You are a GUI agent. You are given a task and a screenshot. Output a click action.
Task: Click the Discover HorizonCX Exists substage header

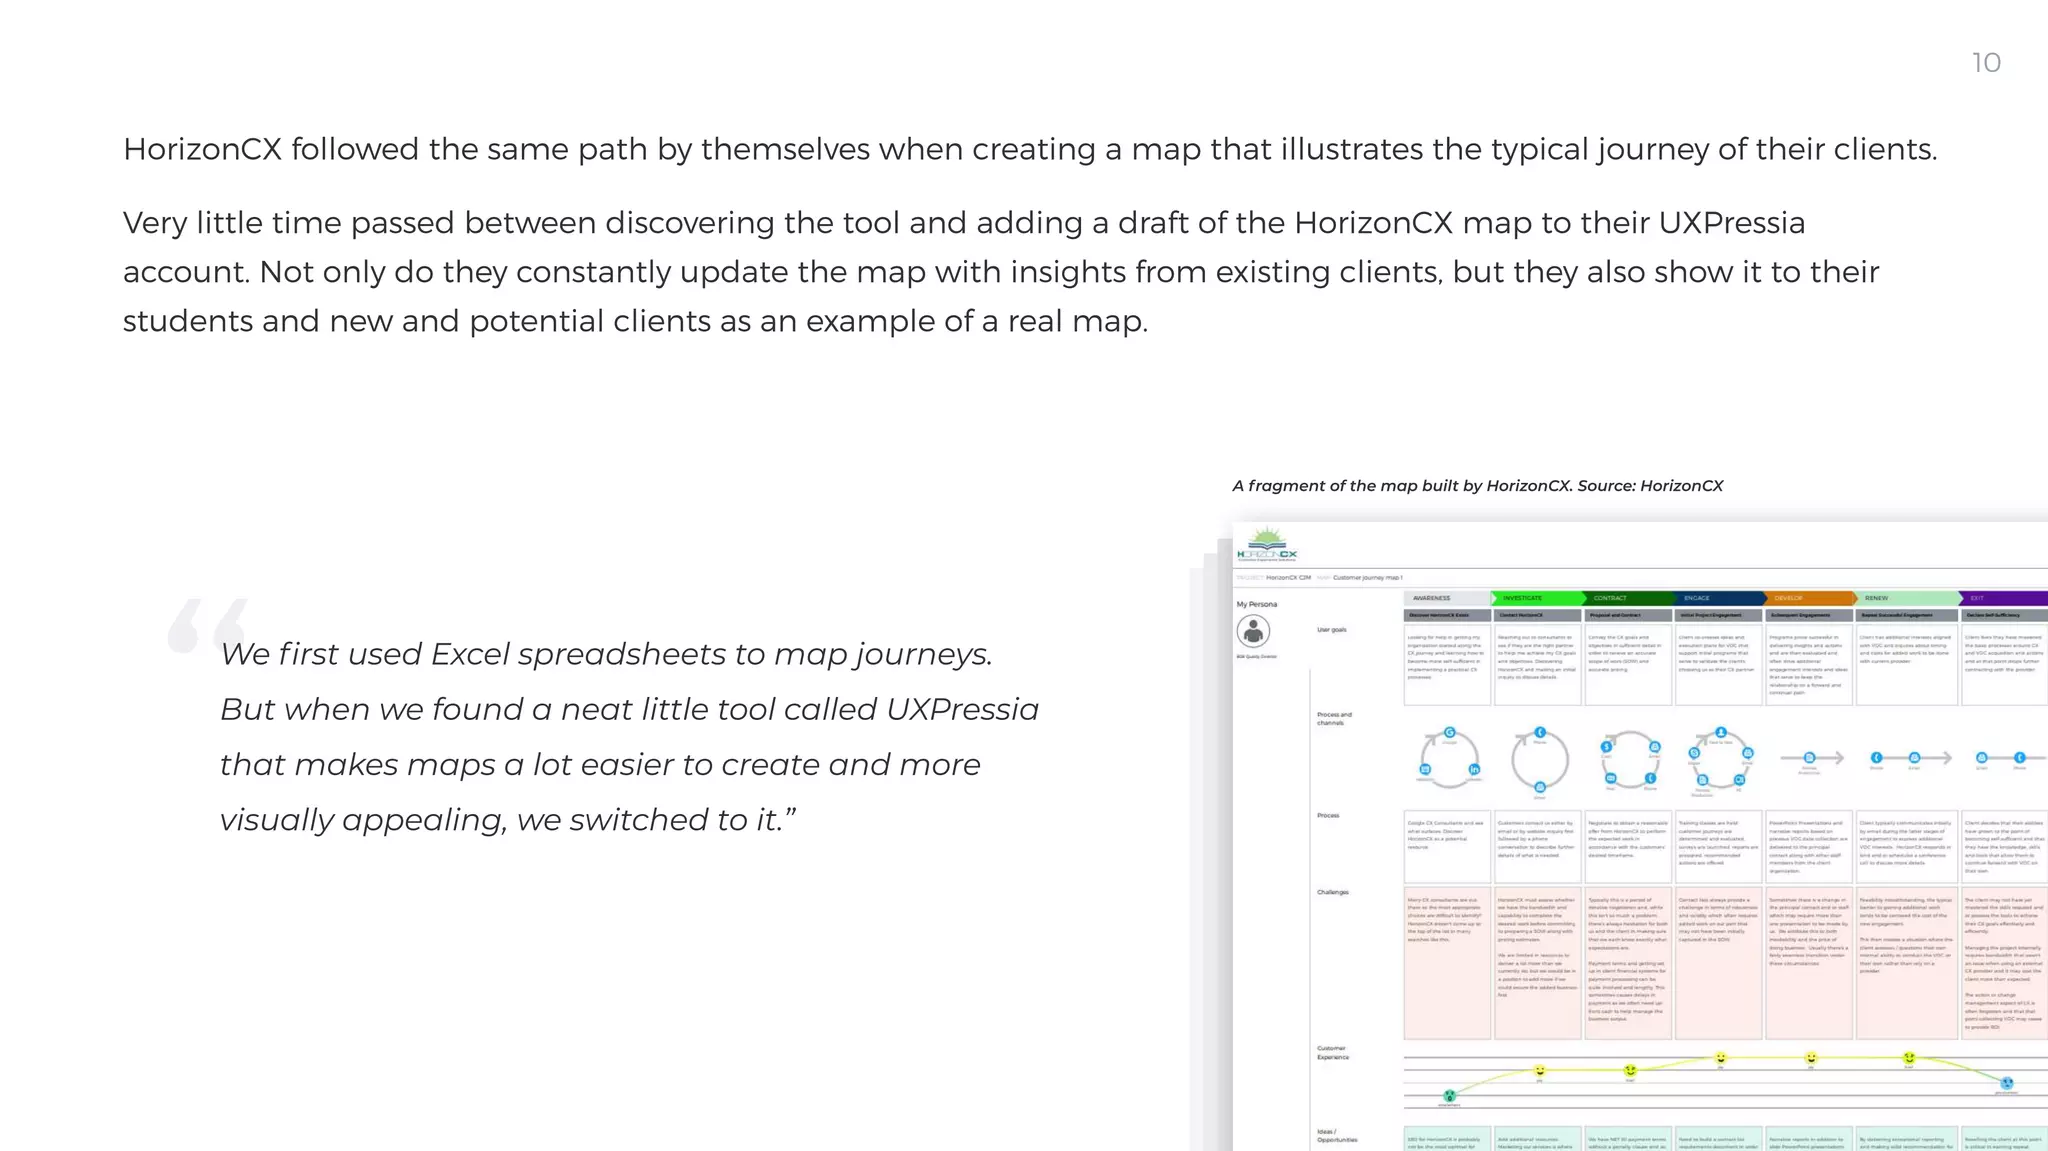[x=1447, y=615]
